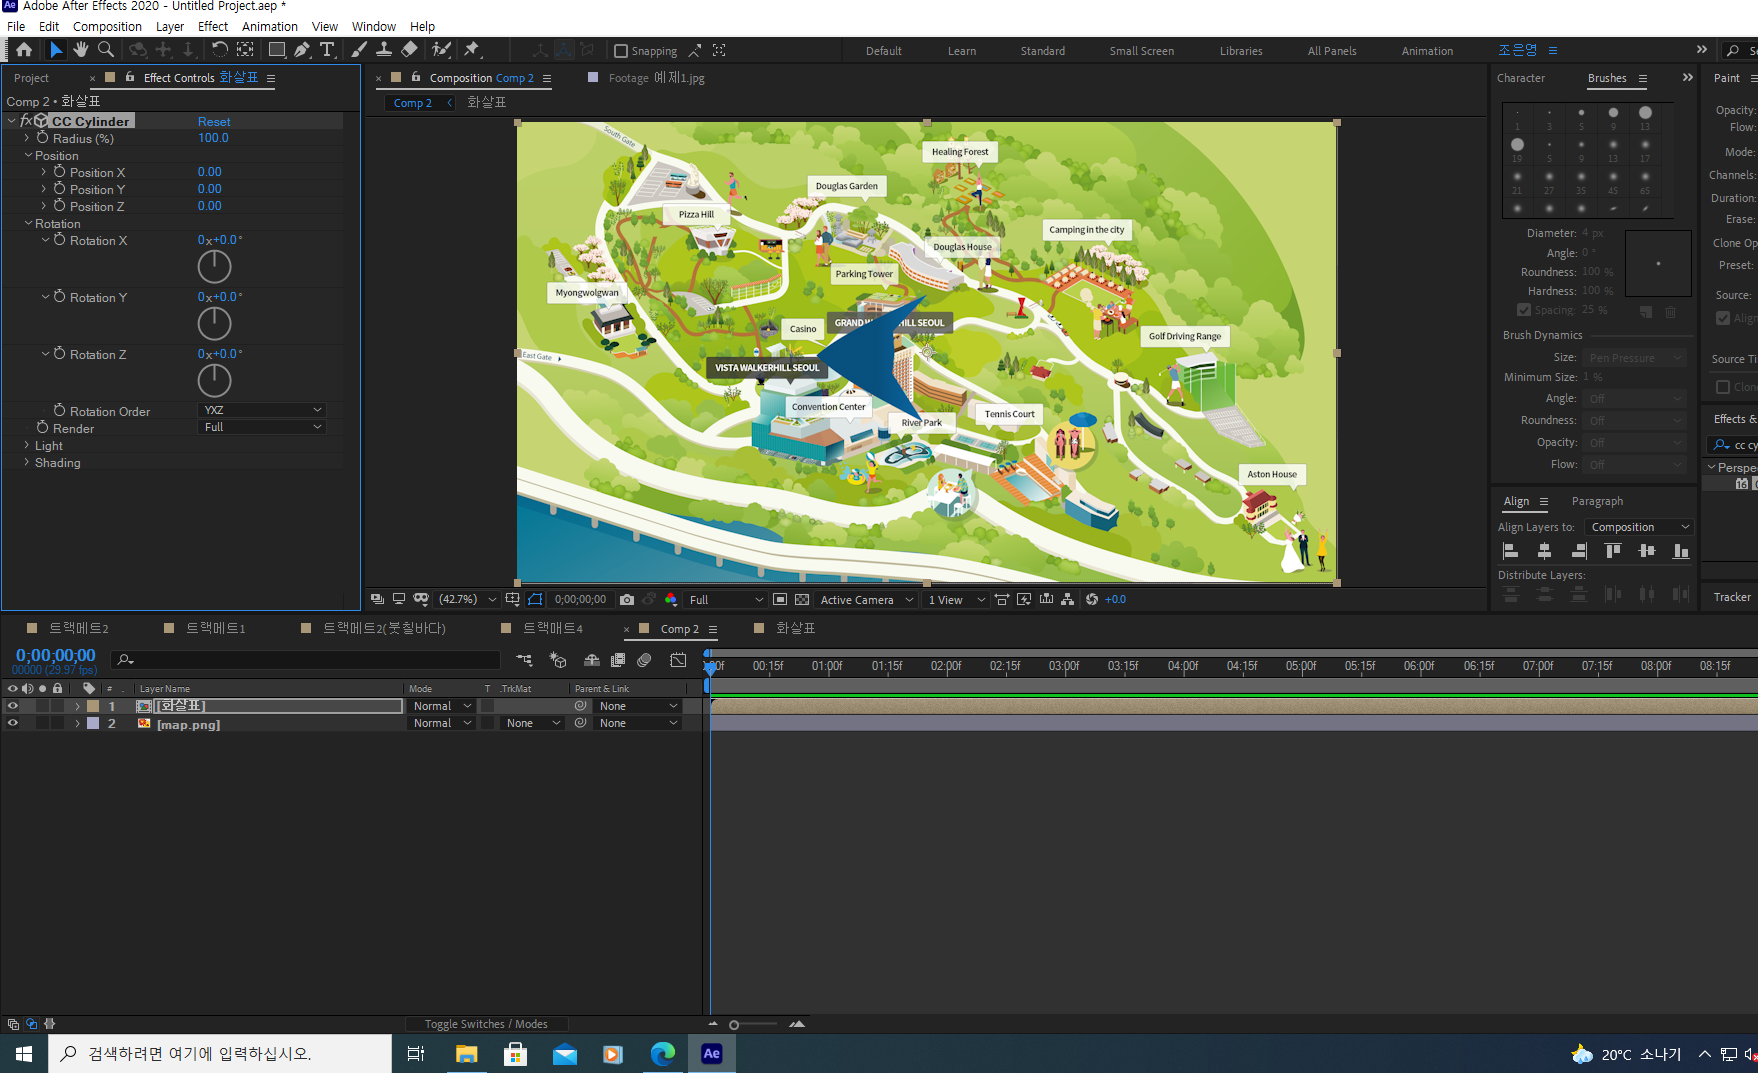Click the region of interest icon

tap(780, 600)
